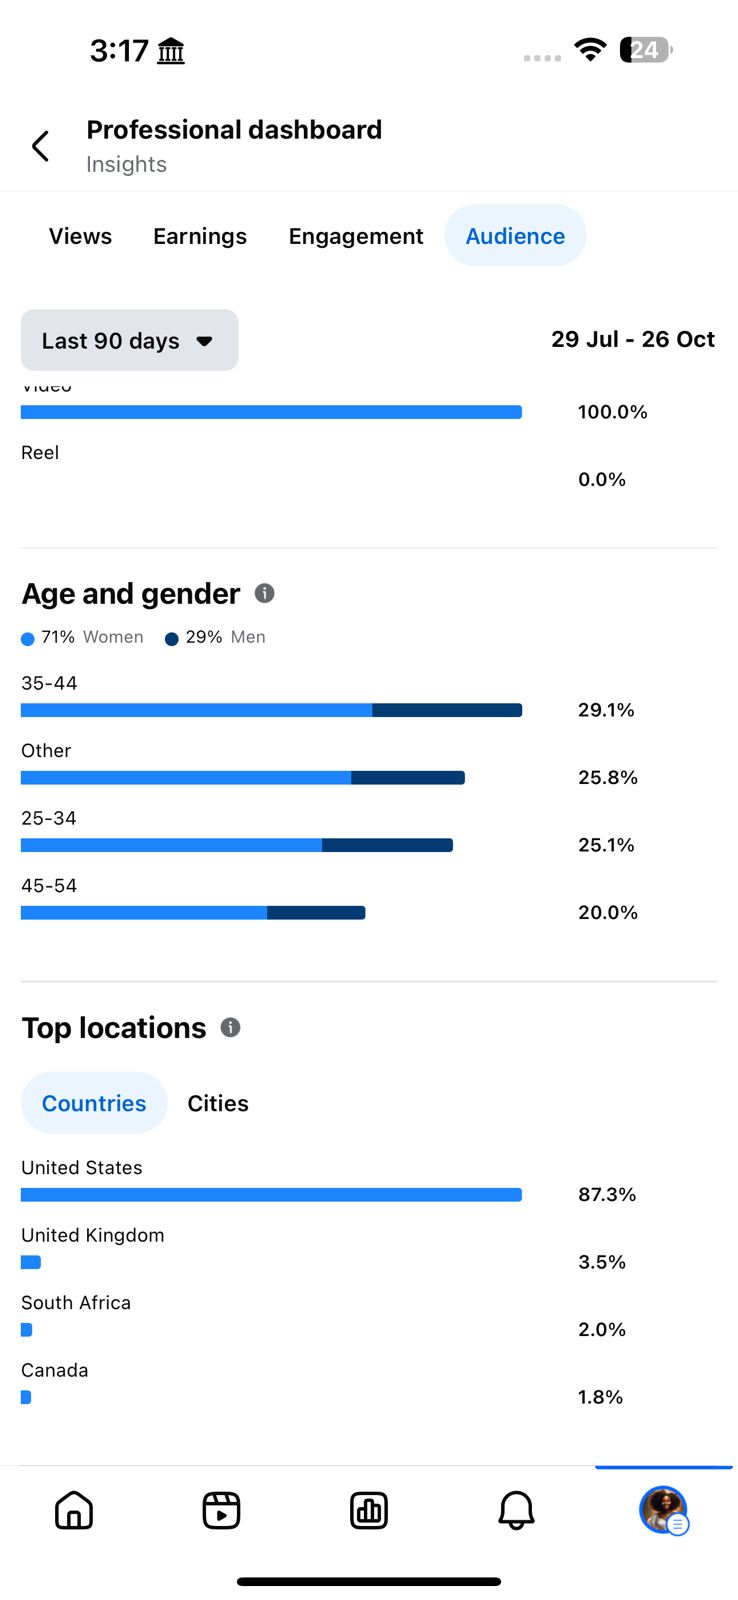This screenshot has width=738, height=1600.
Task: Open the Reels video icon
Action: click(221, 1510)
